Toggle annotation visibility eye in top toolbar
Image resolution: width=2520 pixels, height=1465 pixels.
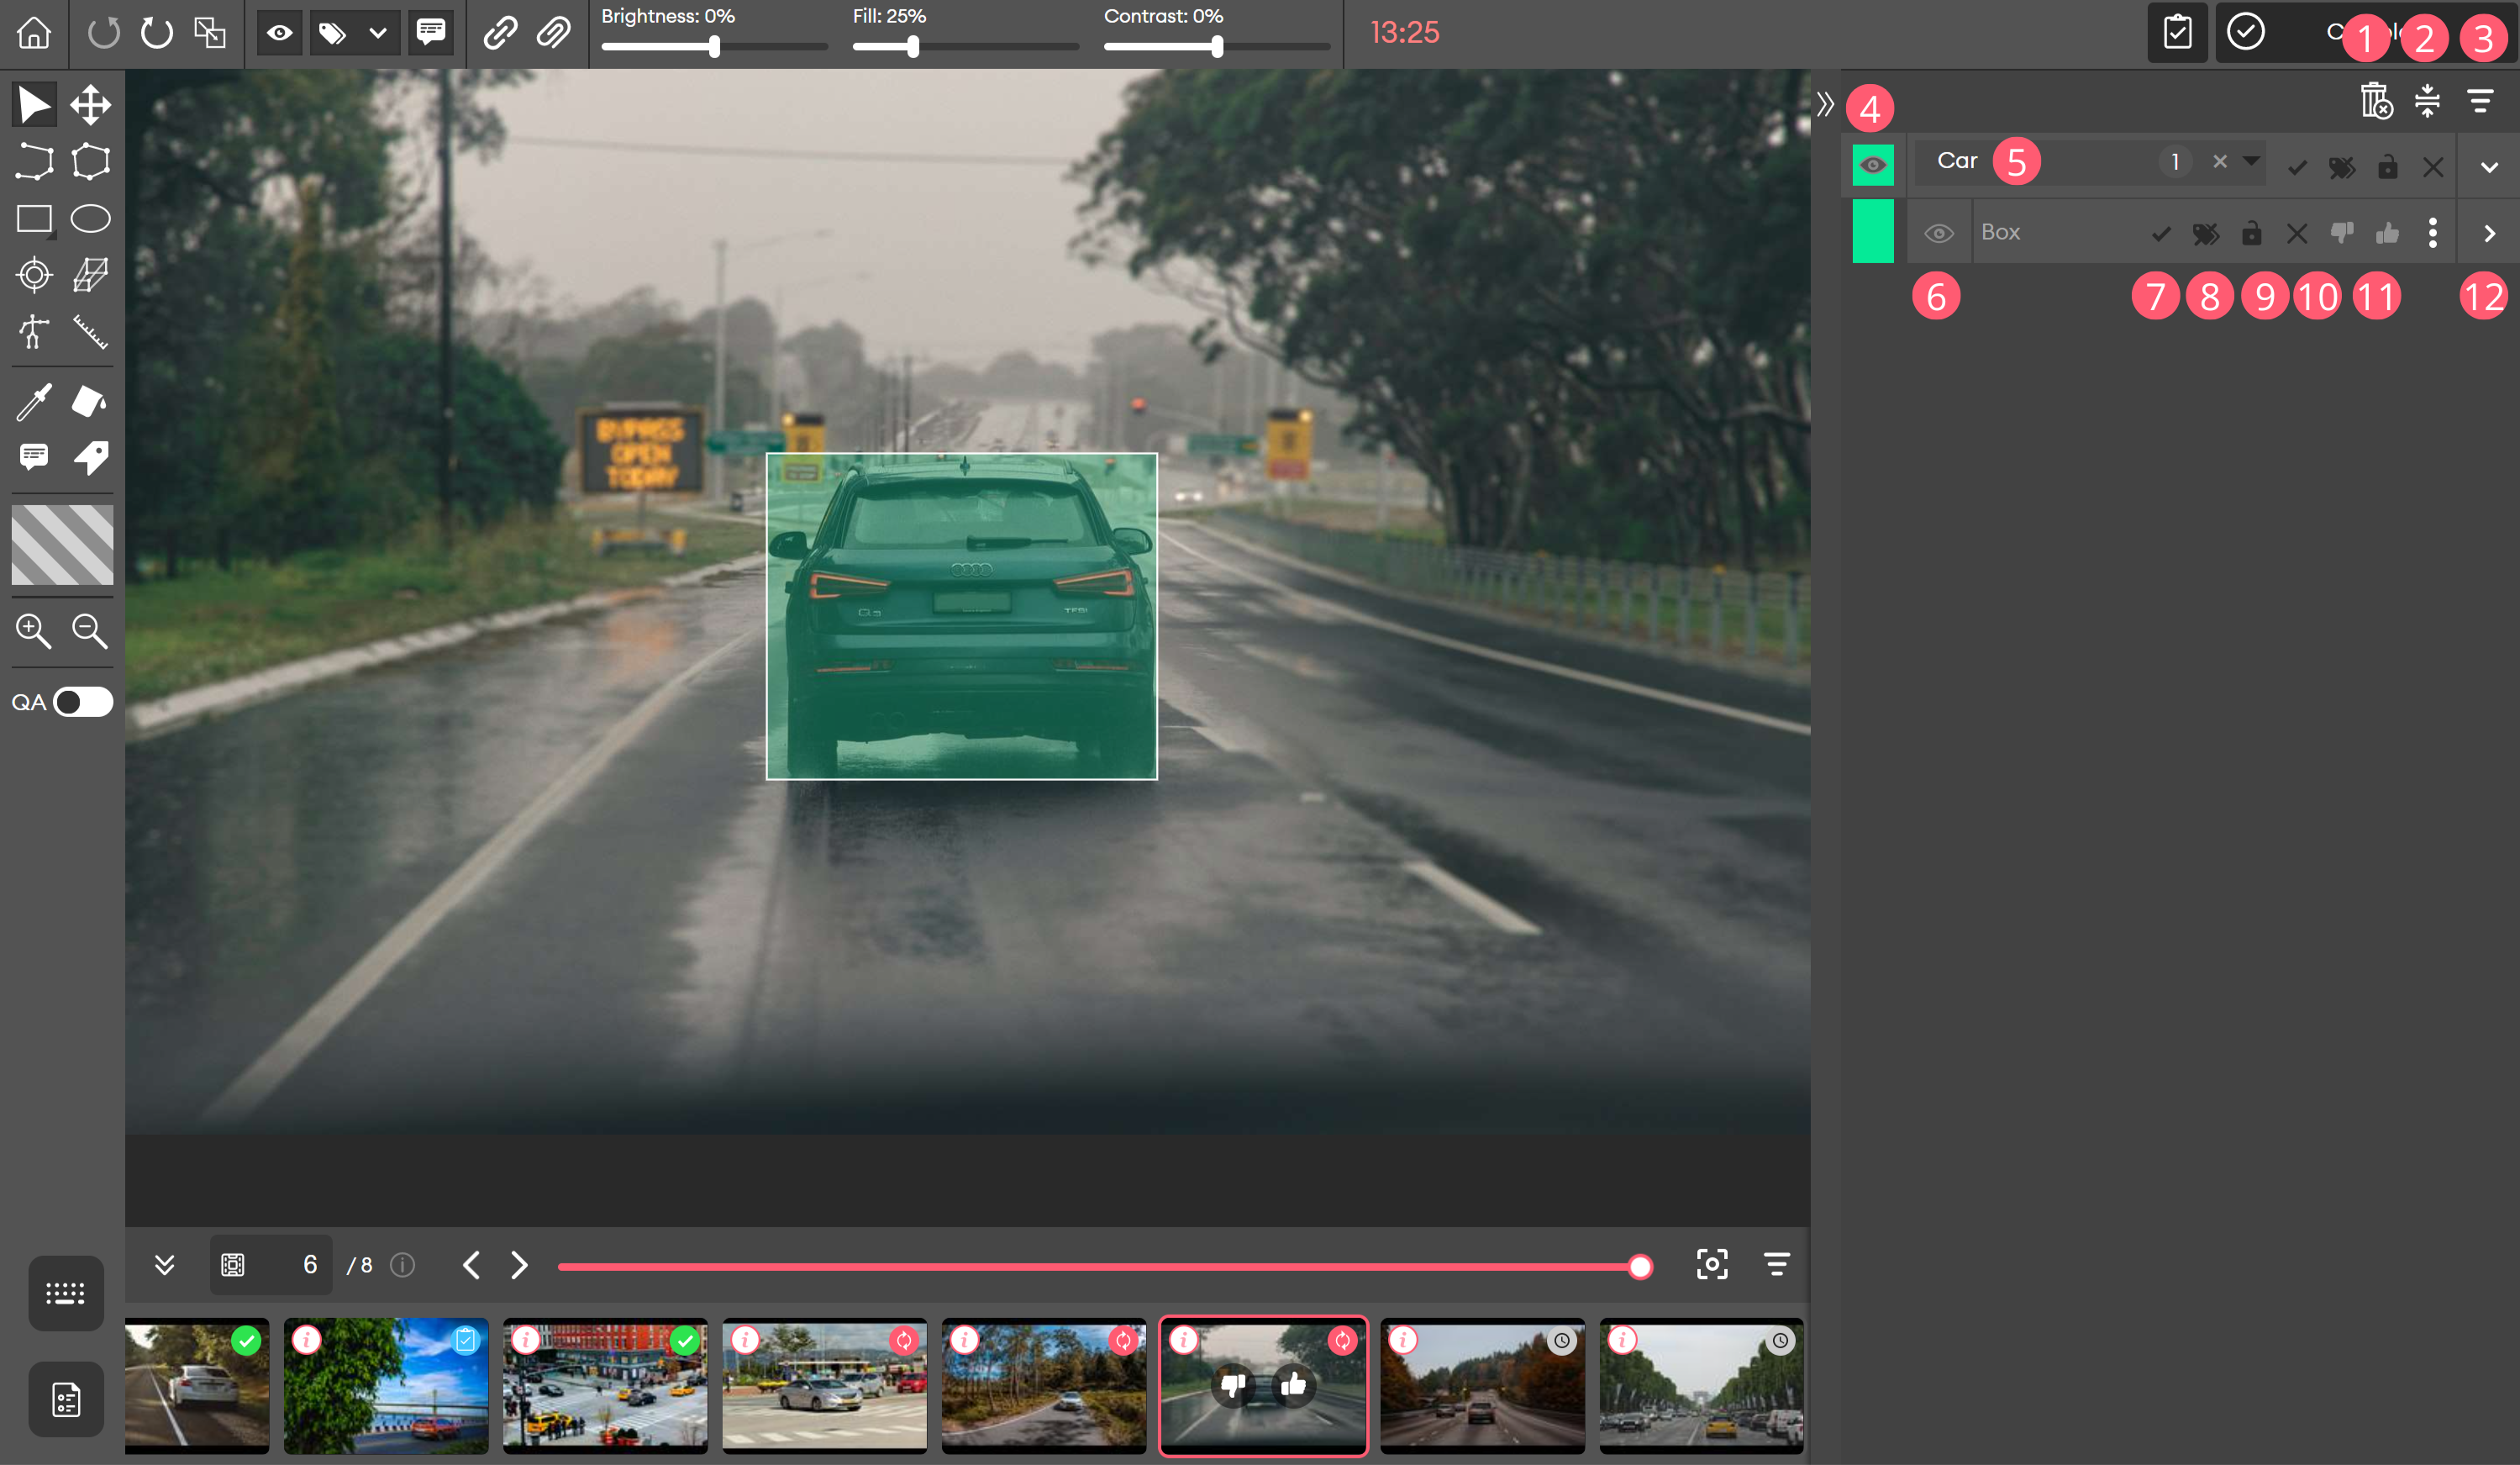(279, 33)
